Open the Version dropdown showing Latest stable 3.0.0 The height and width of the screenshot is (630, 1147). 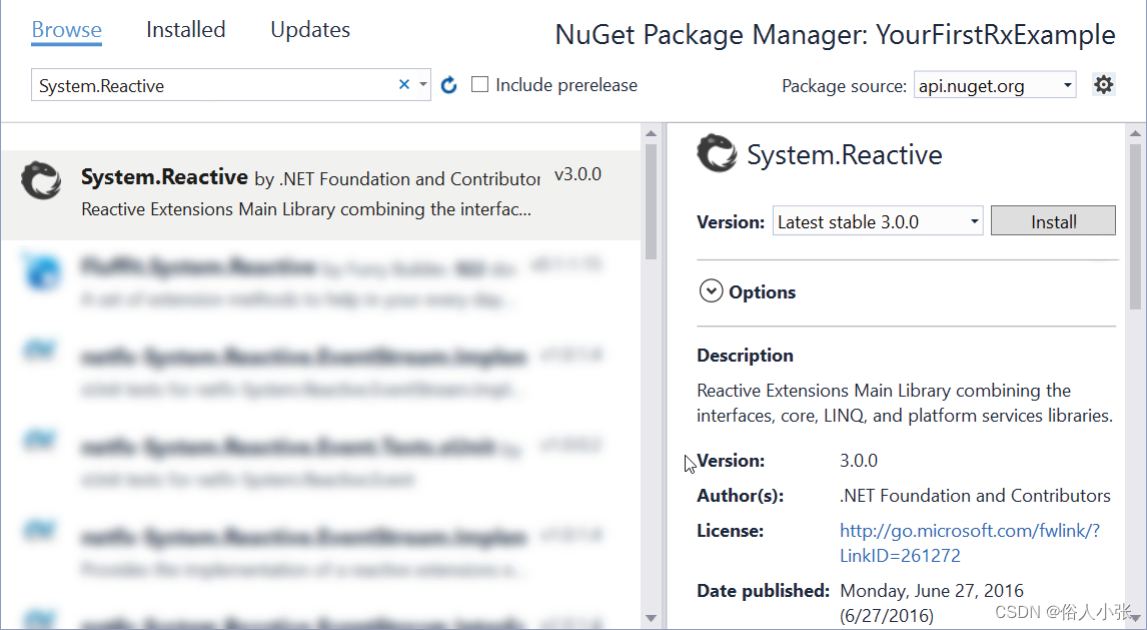tap(878, 221)
